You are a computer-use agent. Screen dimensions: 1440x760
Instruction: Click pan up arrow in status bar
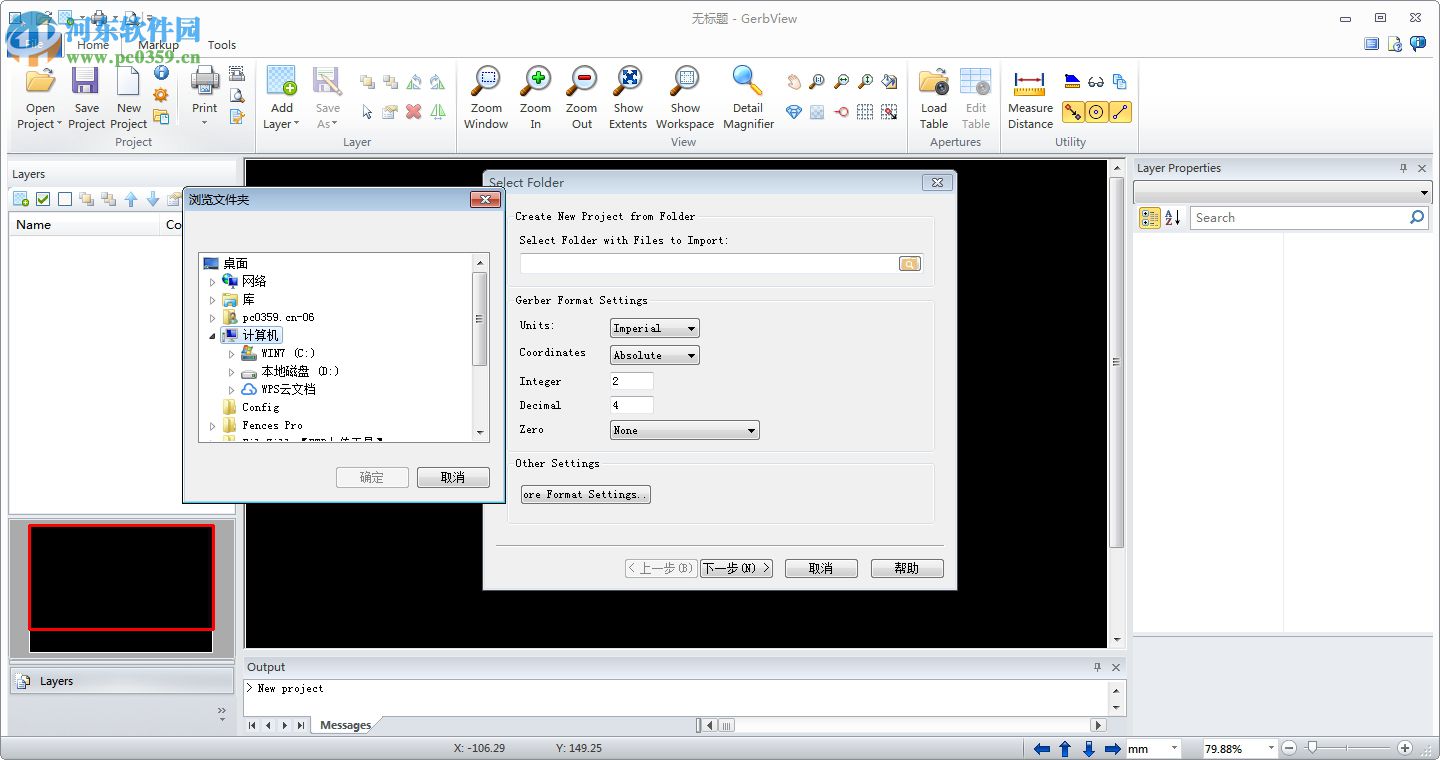point(1065,748)
